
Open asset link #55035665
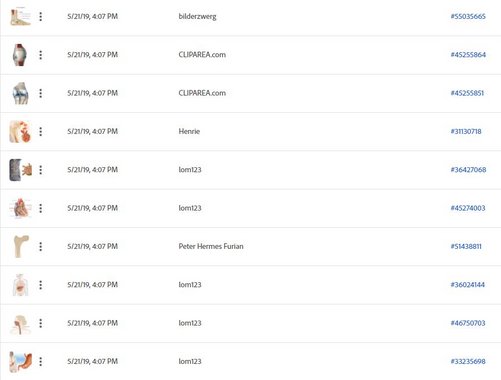[468, 16]
